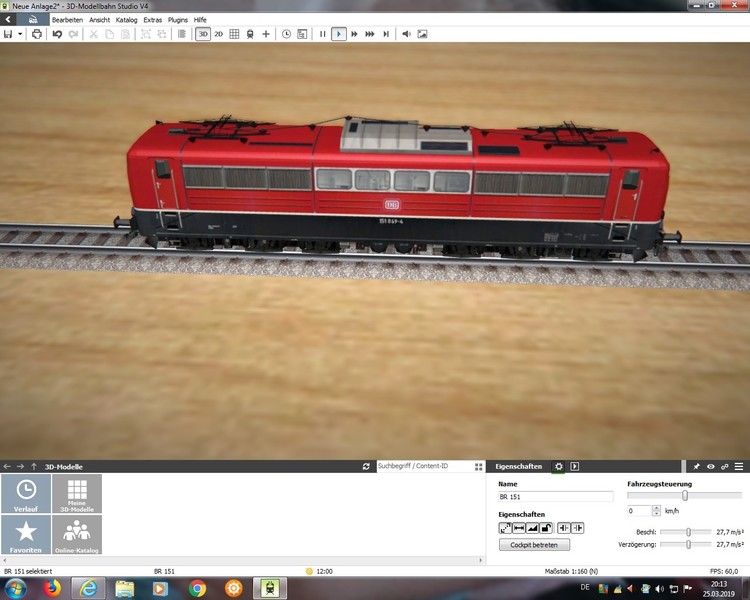Click the train view icon in the toolbar
The width and height of the screenshot is (750, 600).
pos(250,34)
